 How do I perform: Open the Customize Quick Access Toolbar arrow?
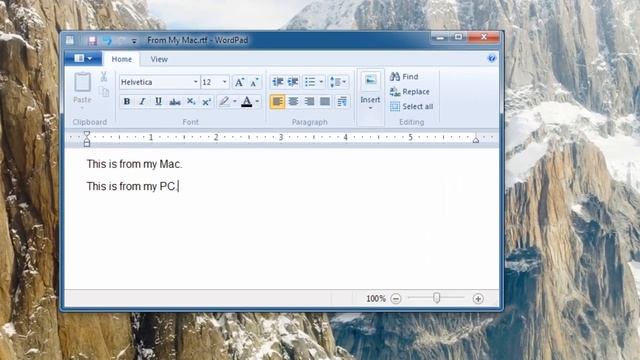coord(134,41)
